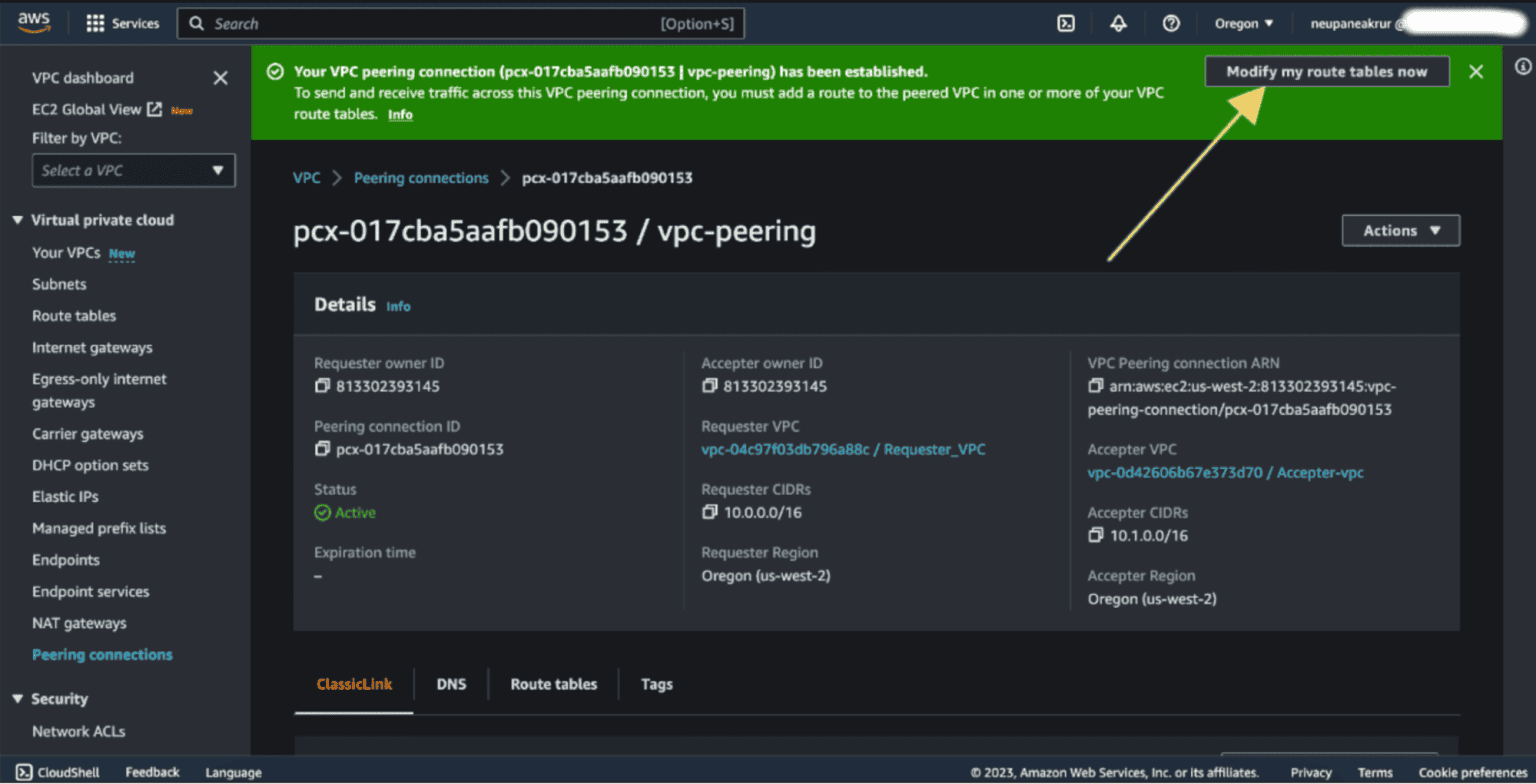Focus the top Search field

pyautogui.click(x=461, y=23)
